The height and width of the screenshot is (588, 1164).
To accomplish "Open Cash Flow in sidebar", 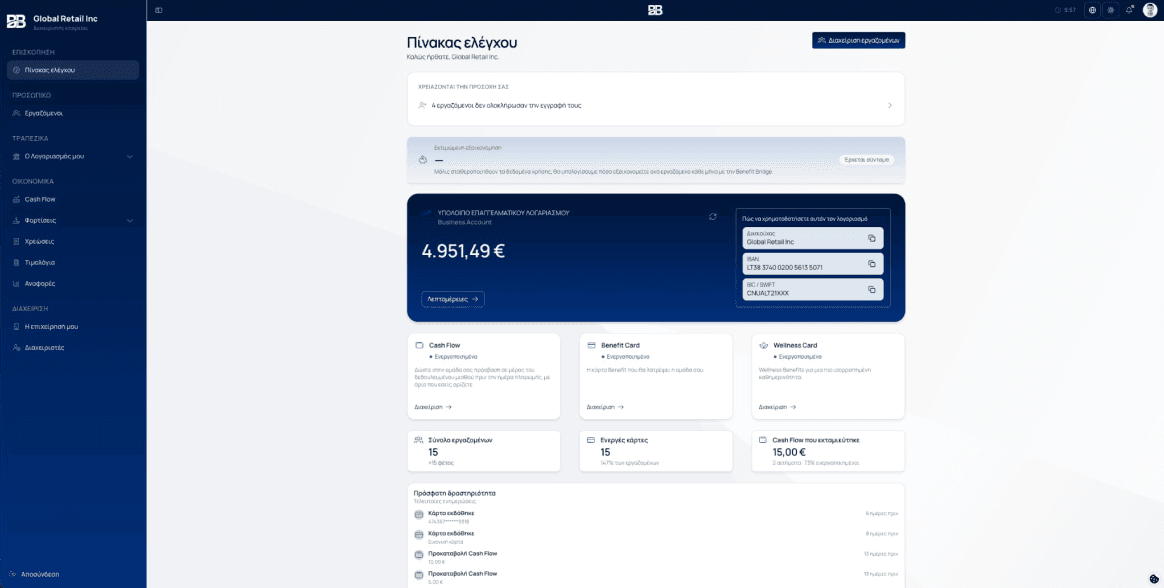I will [x=73, y=199].
